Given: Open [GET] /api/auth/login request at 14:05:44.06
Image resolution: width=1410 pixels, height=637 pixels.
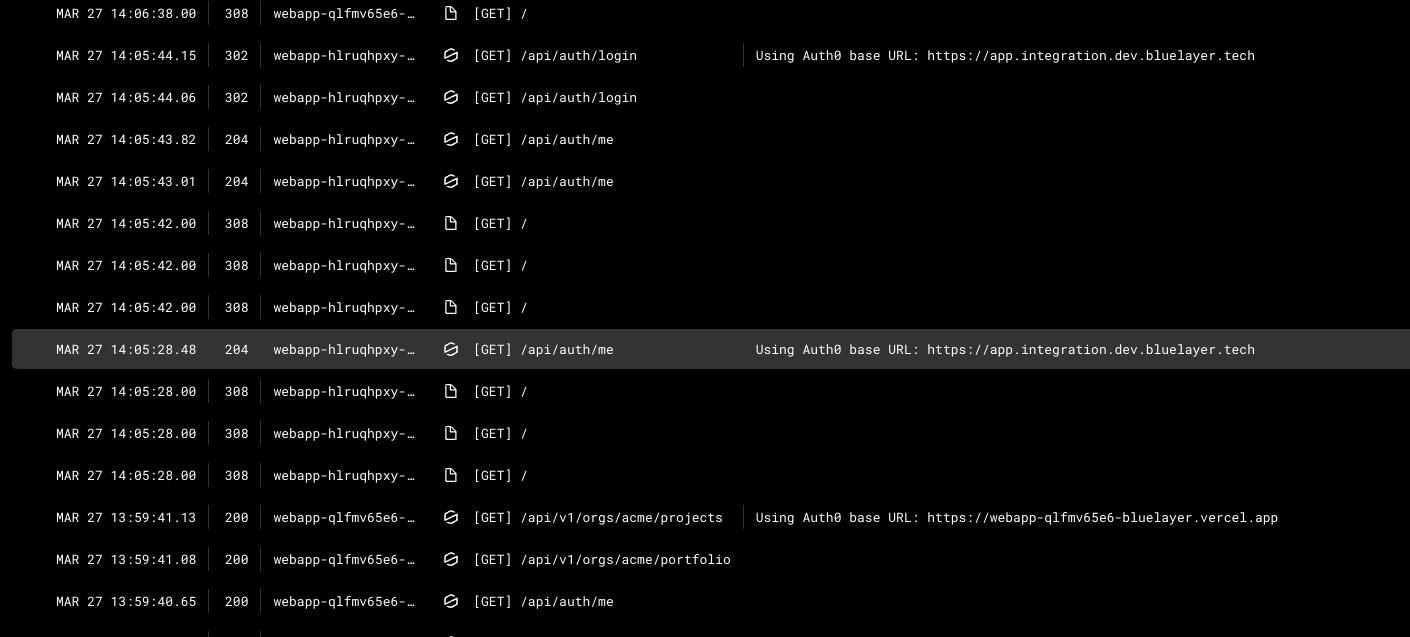Looking at the screenshot, I should tap(555, 98).
